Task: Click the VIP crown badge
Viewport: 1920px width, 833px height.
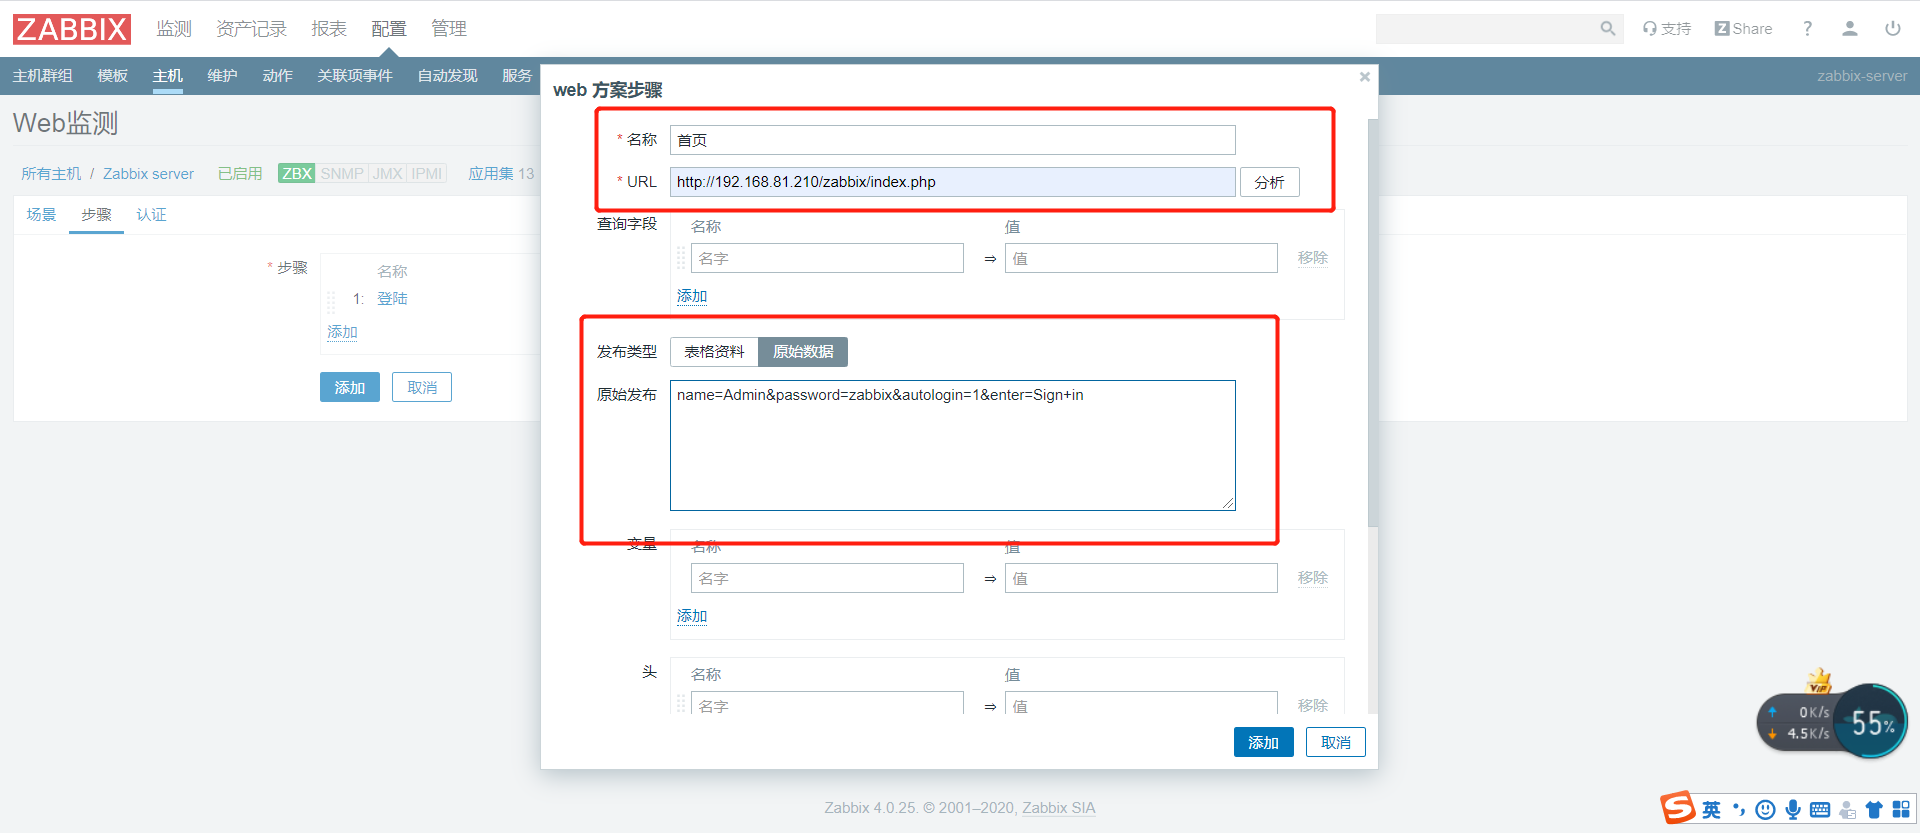Action: [1819, 681]
